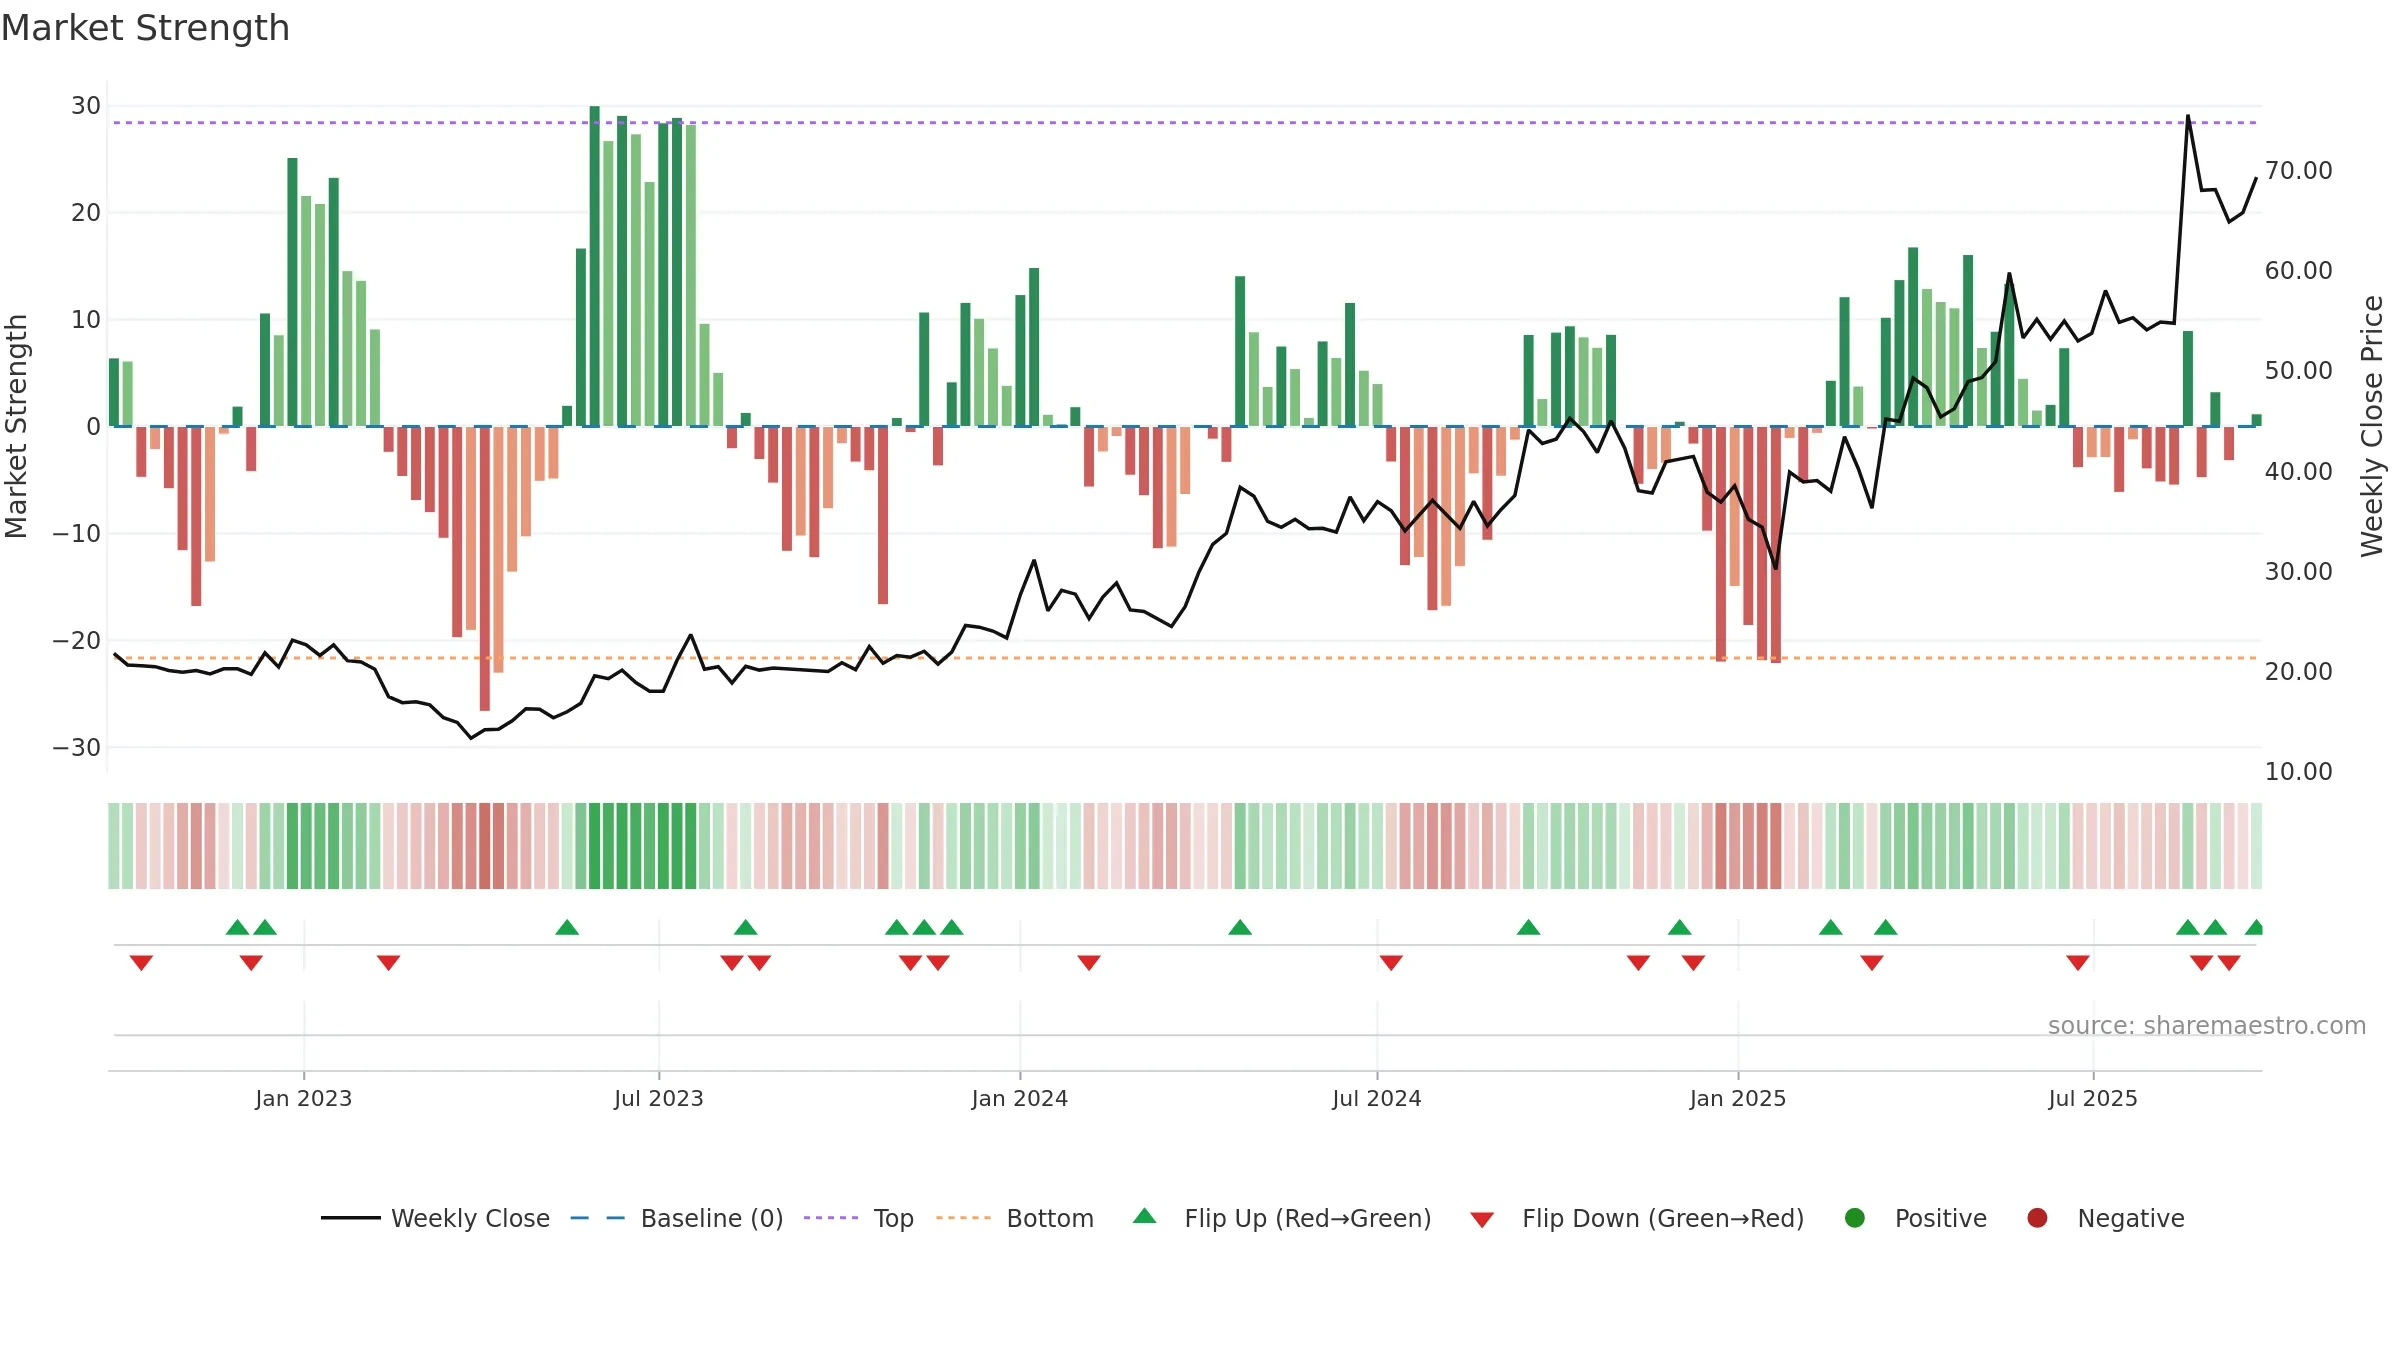This screenshot has height=1350, width=2400.
Task: Click the Jul 2025 axis label
Action: [2093, 1099]
